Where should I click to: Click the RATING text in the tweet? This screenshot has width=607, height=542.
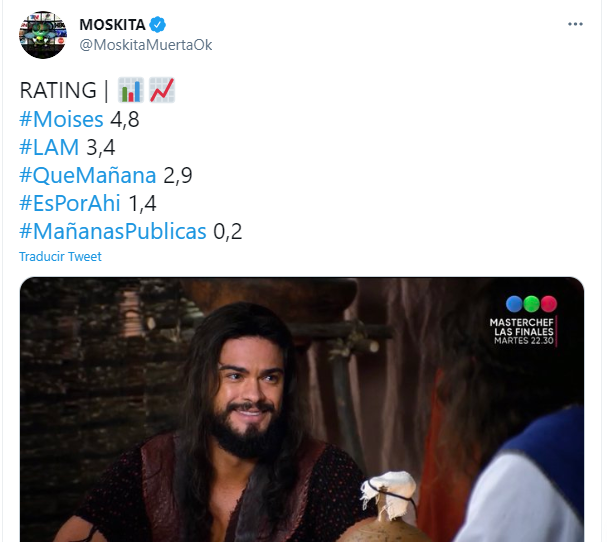click(x=58, y=90)
